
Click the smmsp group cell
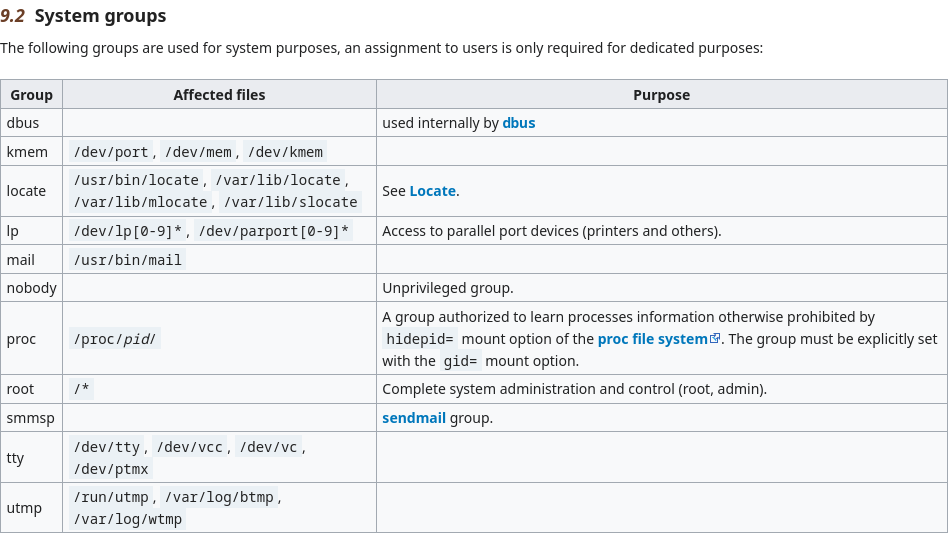pos(31,418)
